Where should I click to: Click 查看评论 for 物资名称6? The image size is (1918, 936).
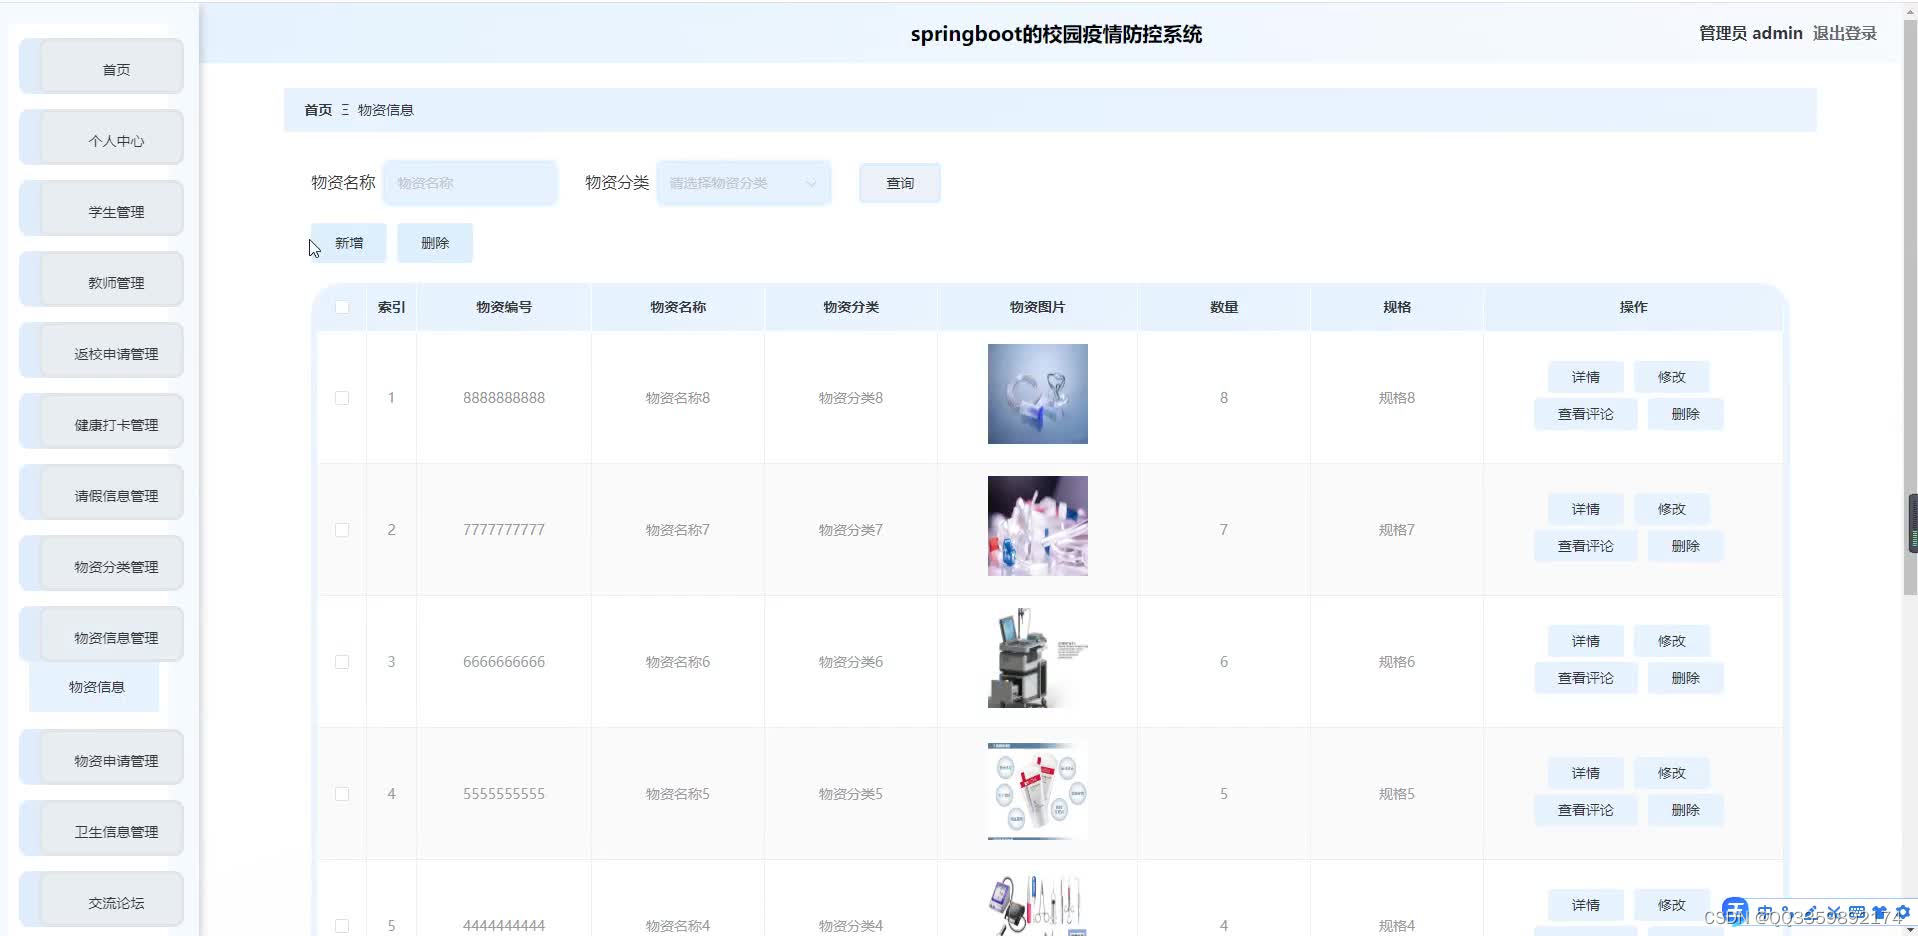1586,678
